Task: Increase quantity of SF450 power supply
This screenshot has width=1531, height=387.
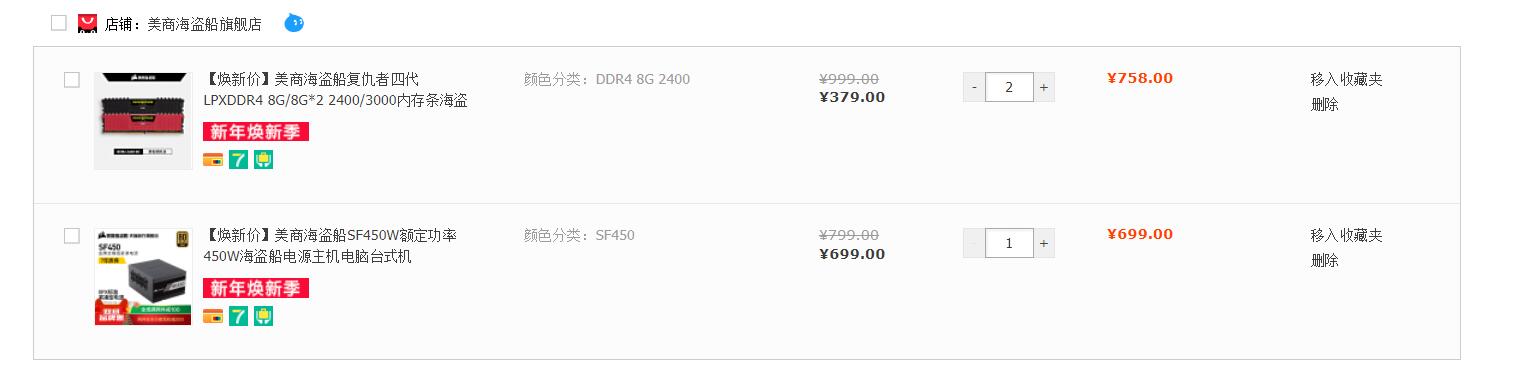Action: click(x=1044, y=243)
